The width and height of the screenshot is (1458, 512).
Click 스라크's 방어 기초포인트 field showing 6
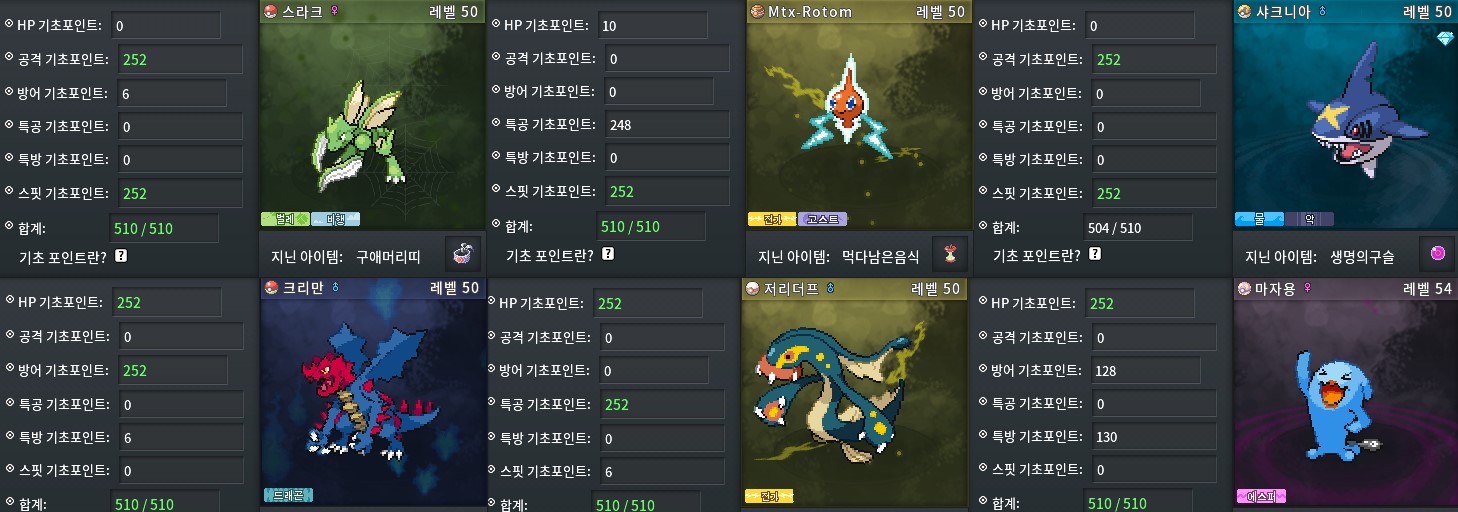tap(172, 93)
